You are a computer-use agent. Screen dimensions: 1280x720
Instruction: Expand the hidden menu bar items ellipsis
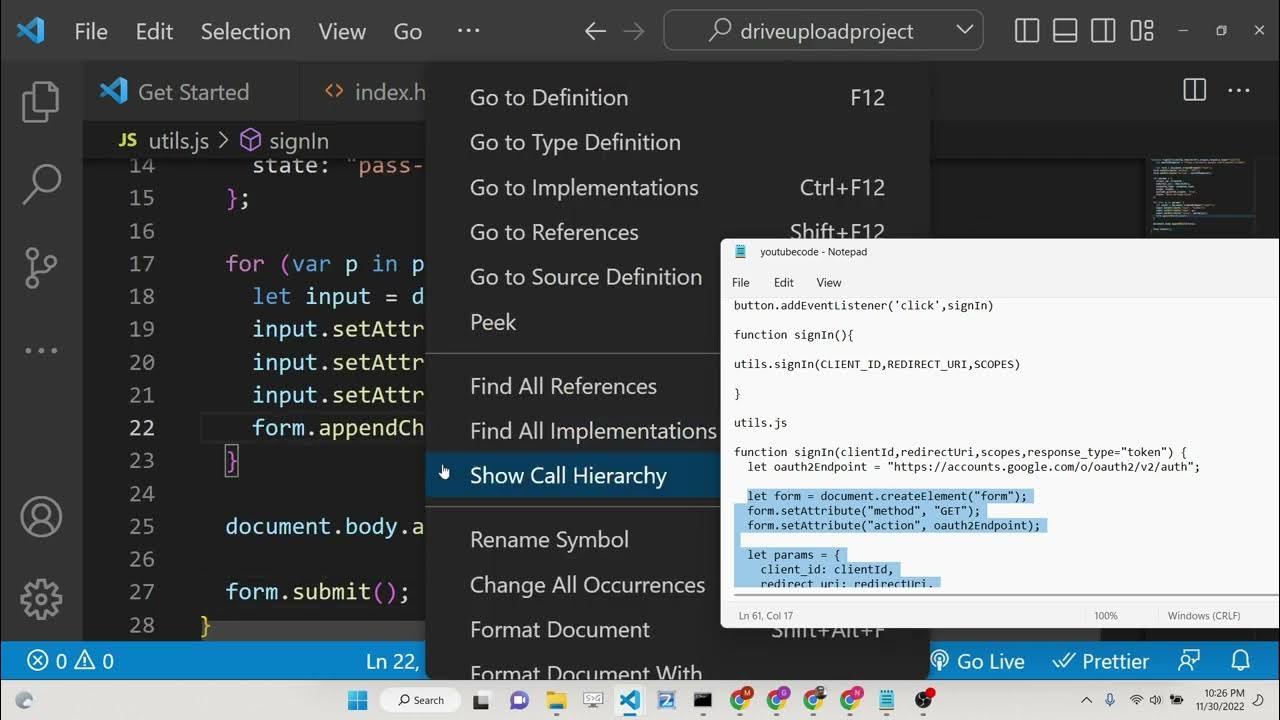coord(468,31)
